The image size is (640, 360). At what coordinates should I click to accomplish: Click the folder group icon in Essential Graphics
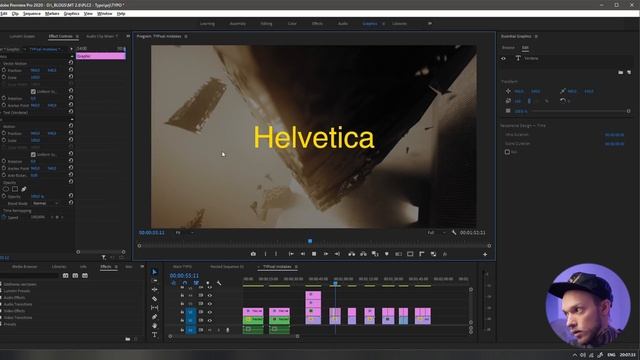(620, 72)
